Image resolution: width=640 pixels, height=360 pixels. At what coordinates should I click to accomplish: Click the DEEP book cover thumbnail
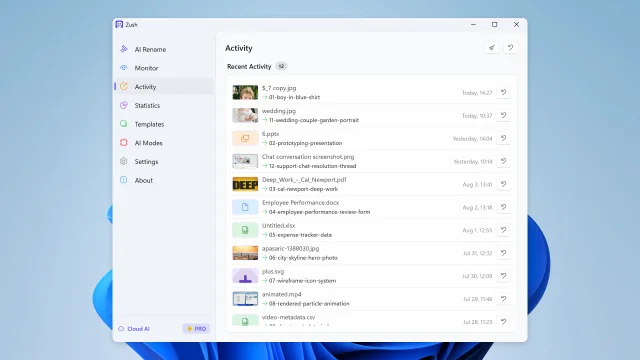click(245, 184)
